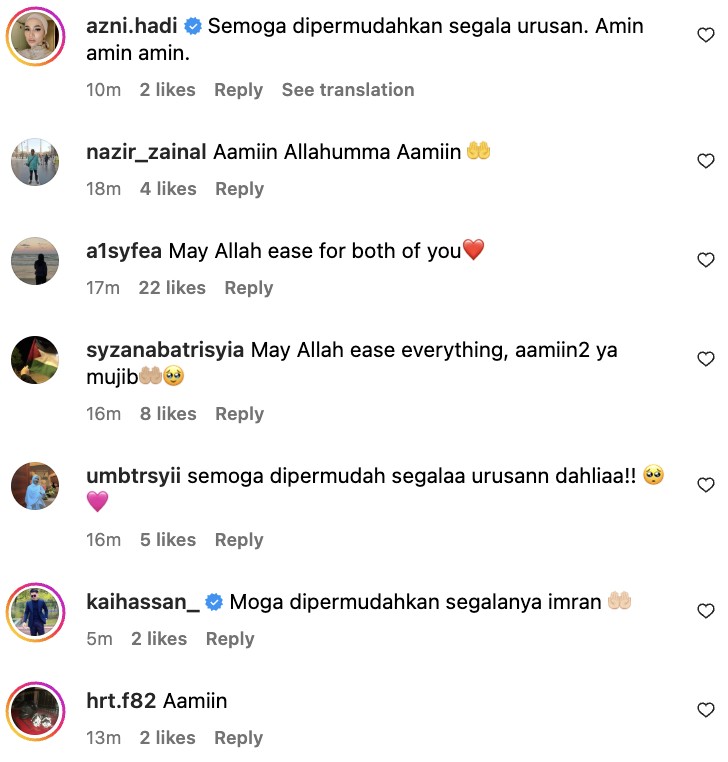
Task: View nazir_zainal's profile avatar
Action: (x=35, y=162)
